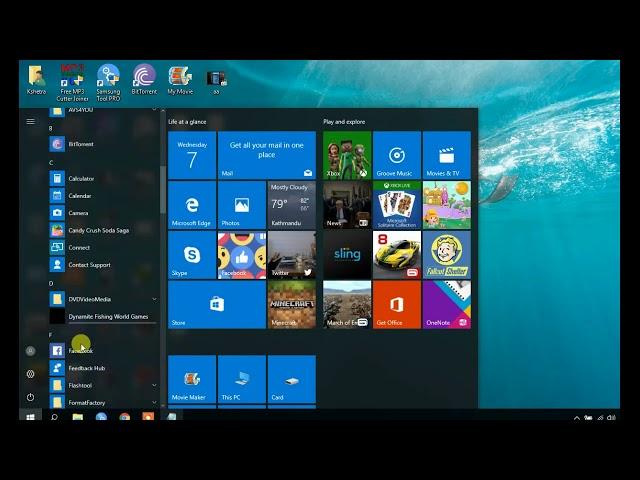Open Calculator from the app list
This screenshot has height=480, width=640.
click(x=103, y=178)
